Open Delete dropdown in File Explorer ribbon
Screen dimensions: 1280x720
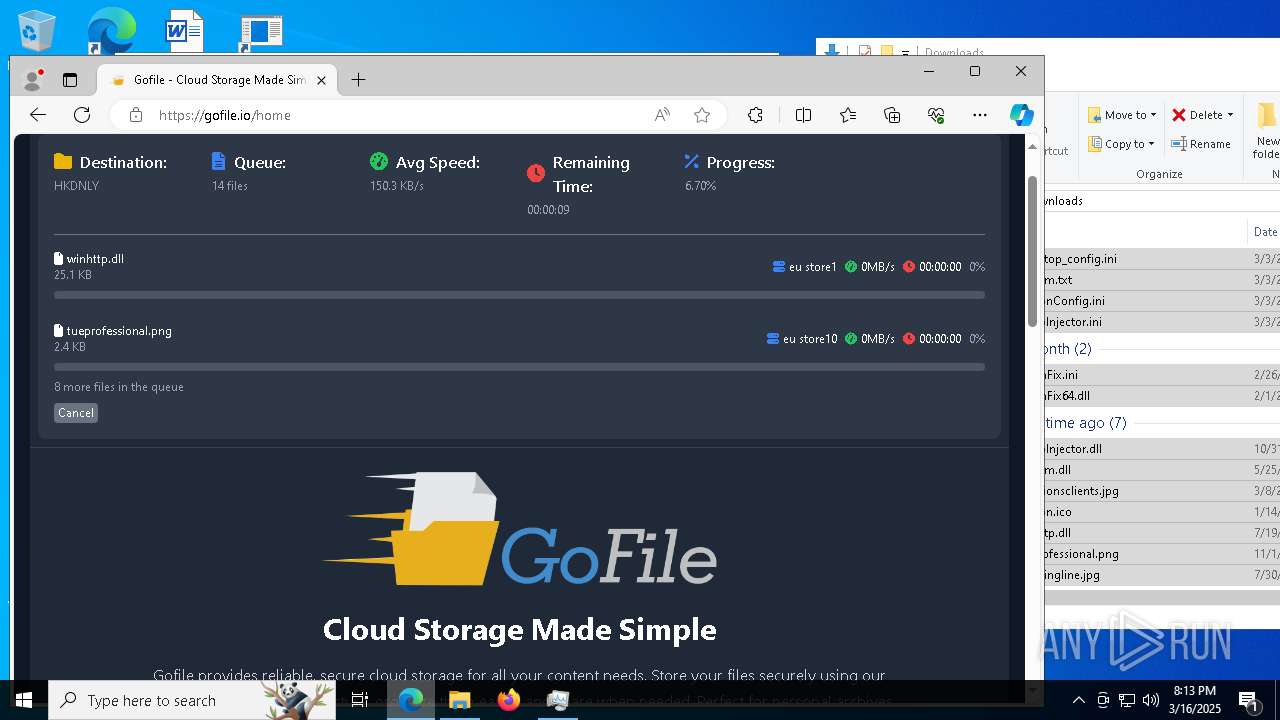(1203, 115)
